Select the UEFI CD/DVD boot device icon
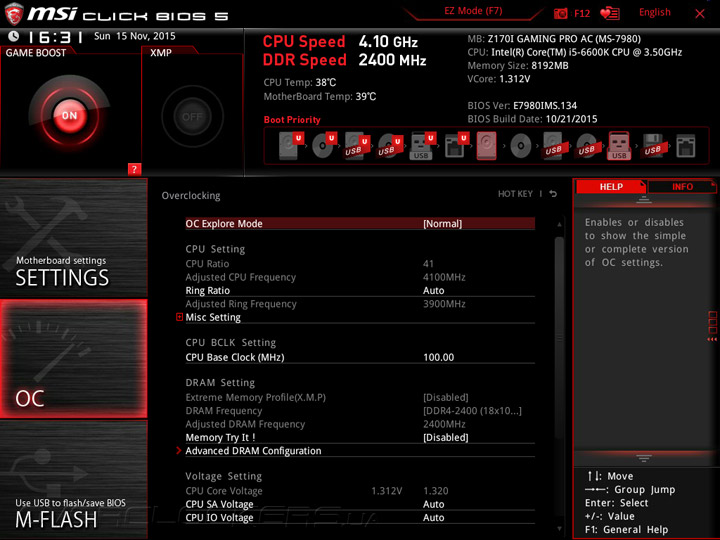The width and height of the screenshot is (720, 540). (x=324, y=146)
